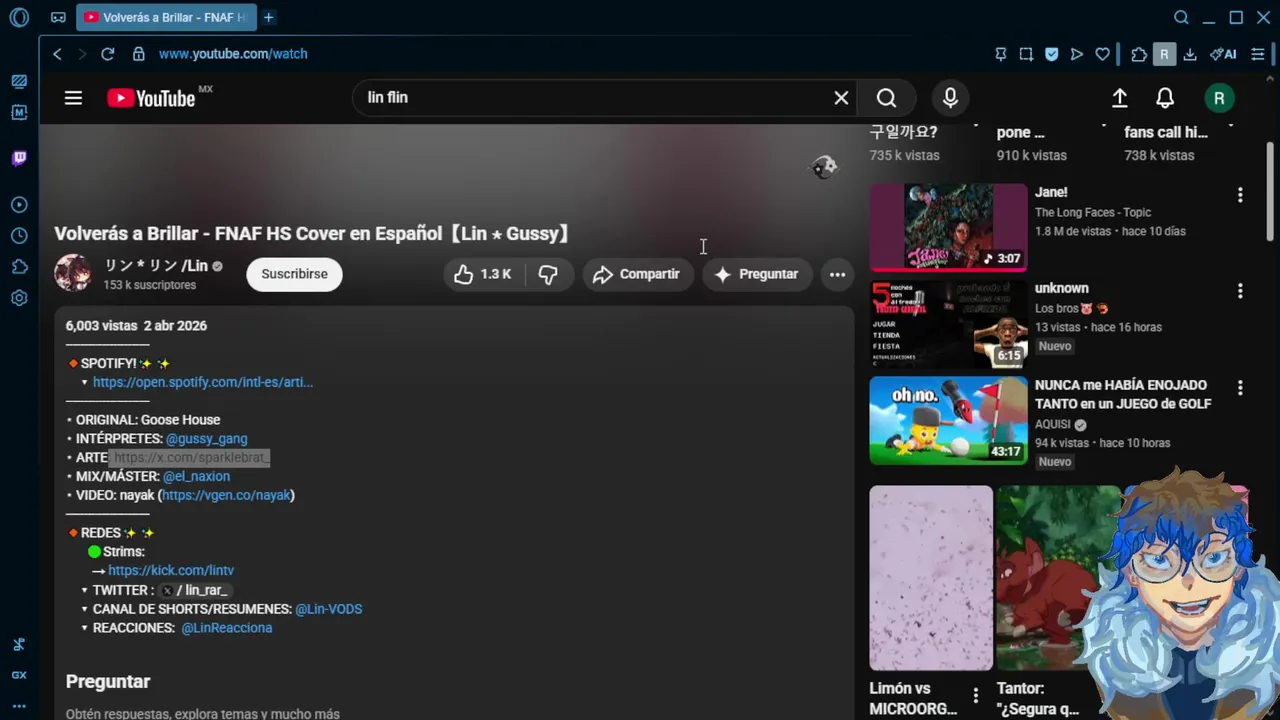Screen dimensions: 1280x720
Task: Open browser downloads icon
Action: [1190, 54]
